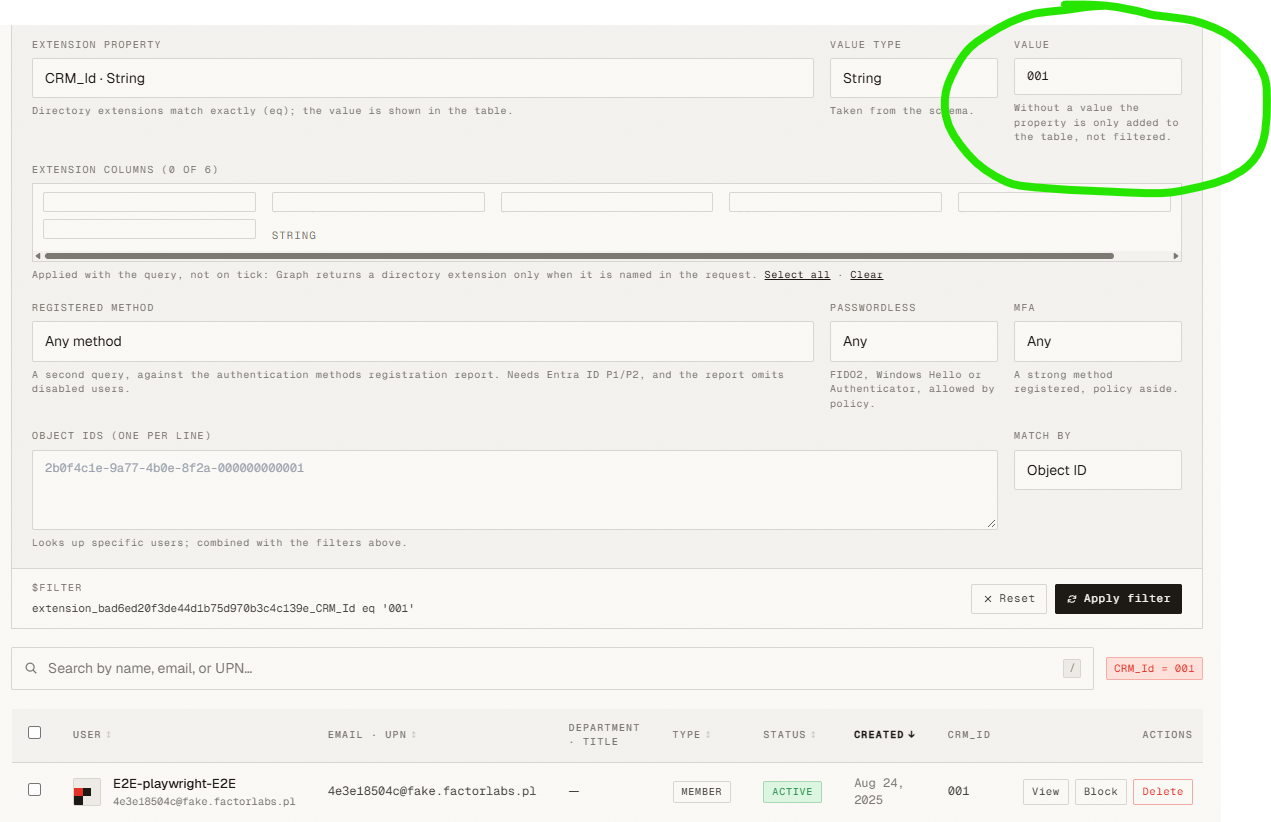The image size is (1271, 822).
Task: Sort by the EMAIL · UPN column
Action: click(372, 735)
